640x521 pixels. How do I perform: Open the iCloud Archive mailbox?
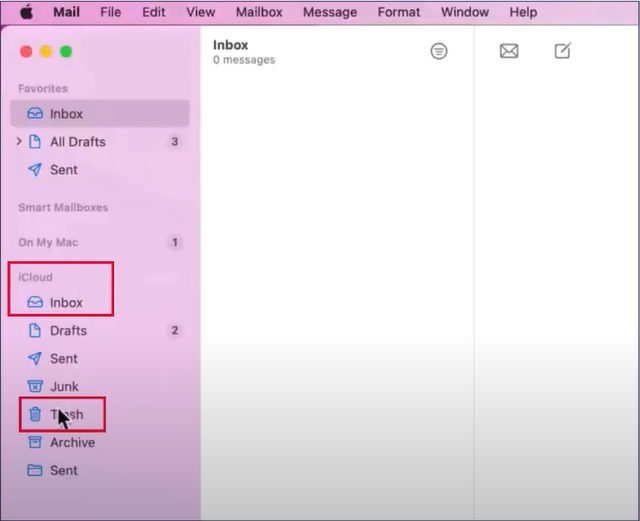tap(100, 442)
